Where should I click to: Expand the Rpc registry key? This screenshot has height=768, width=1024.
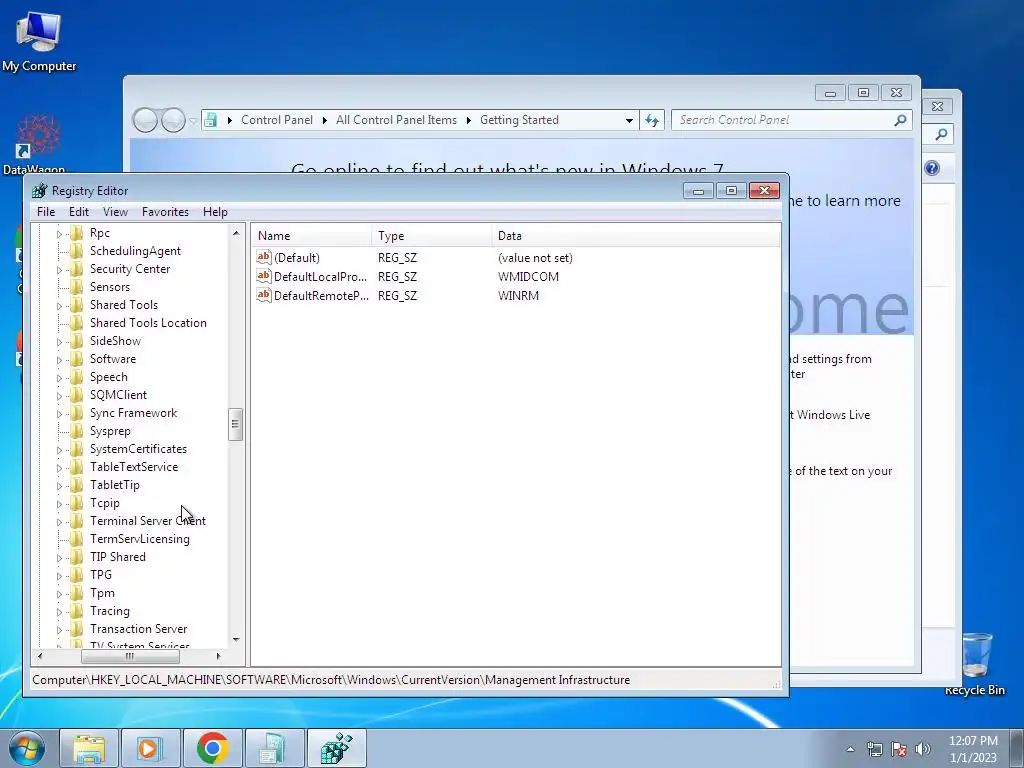click(x=59, y=233)
